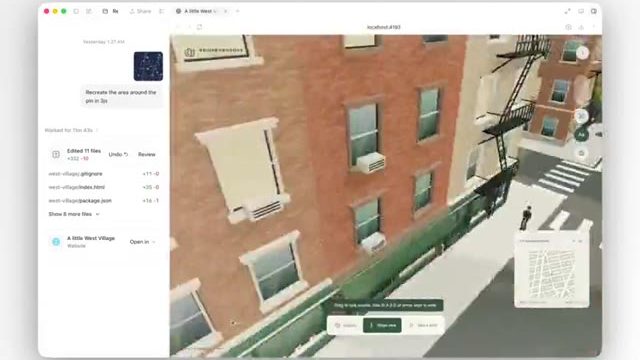Open the west-village/index.html file row
The width and height of the screenshot is (640, 360).
coord(104,187)
